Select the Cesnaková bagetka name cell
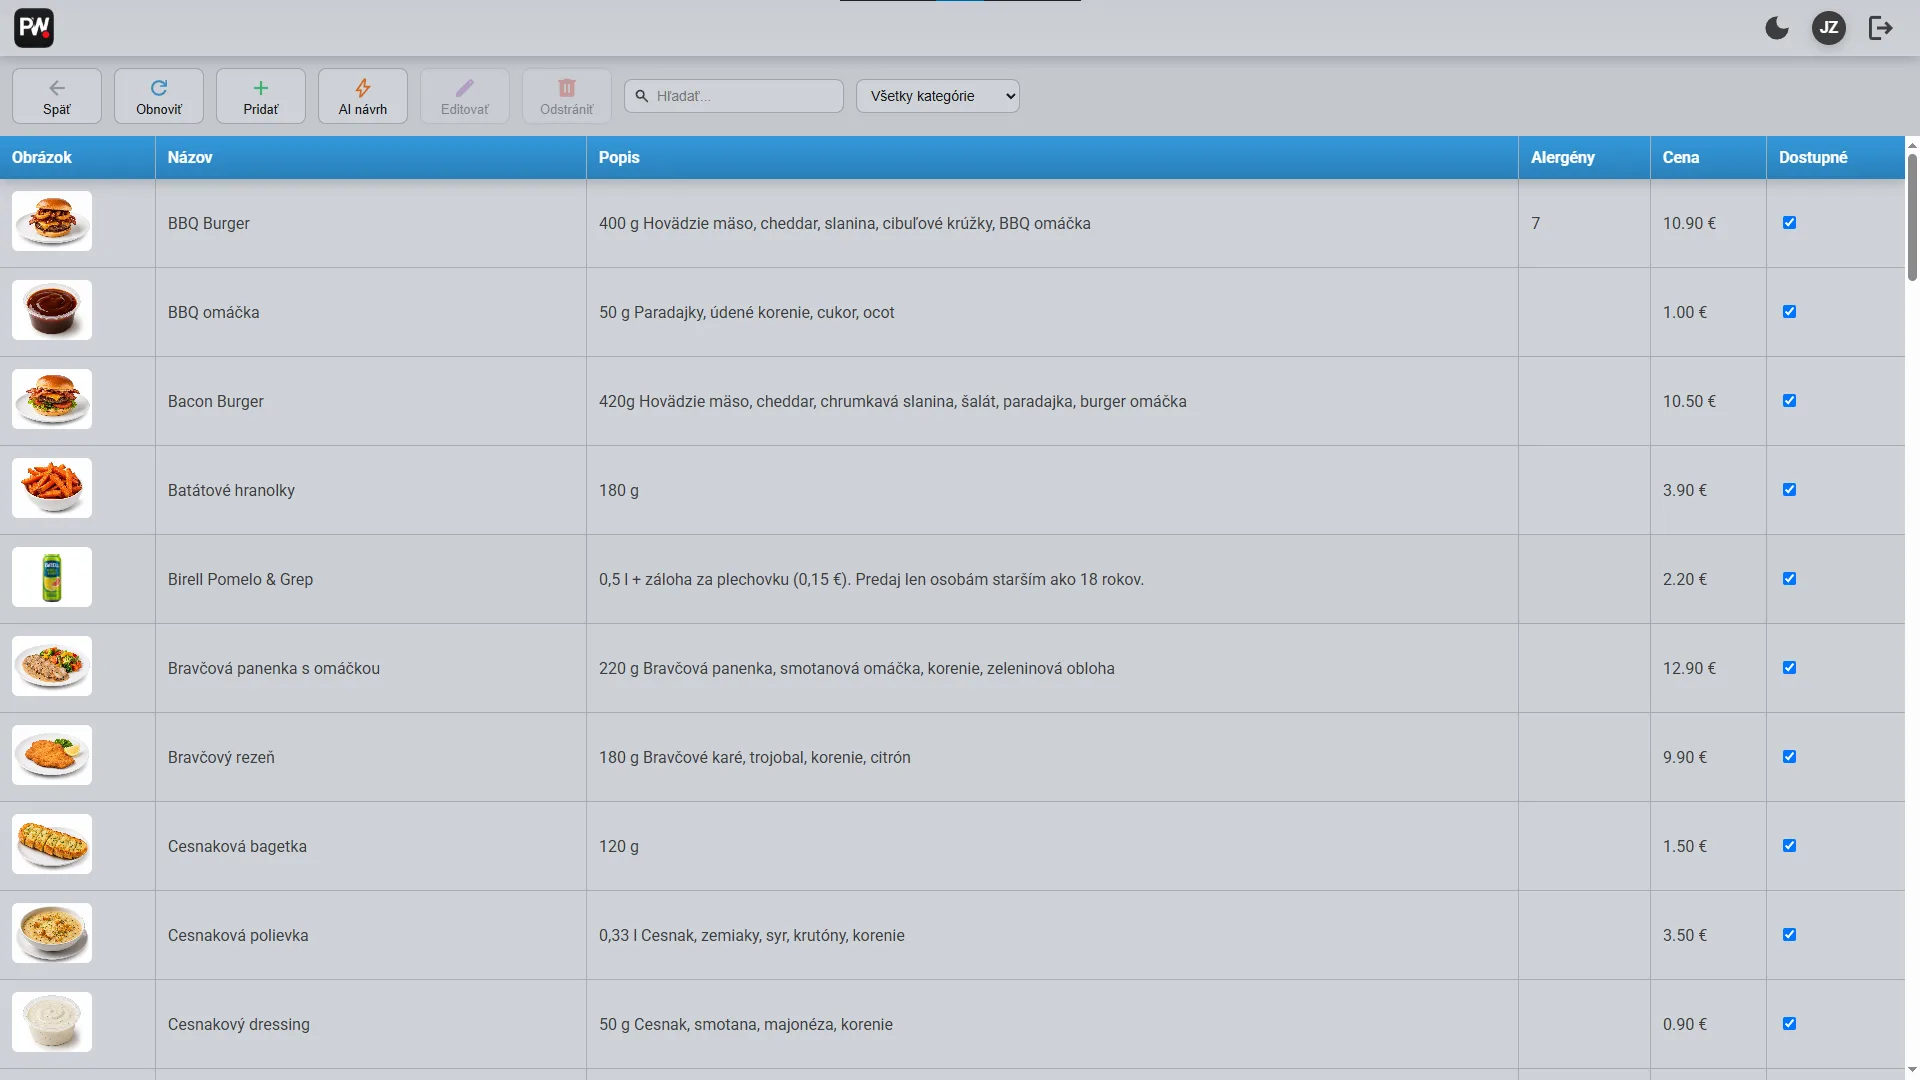Image resolution: width=1920 pixels, height=1080 pixels. (371, 846)
